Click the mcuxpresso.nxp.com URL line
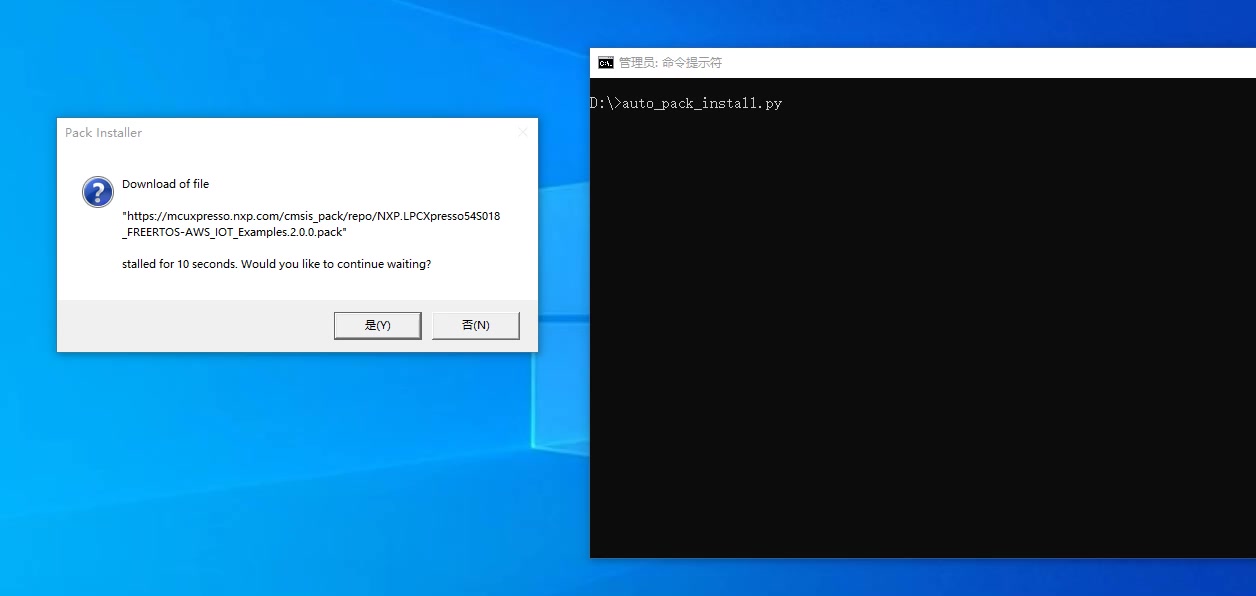This screenshot has height=596, width=1256. point(311,216)
